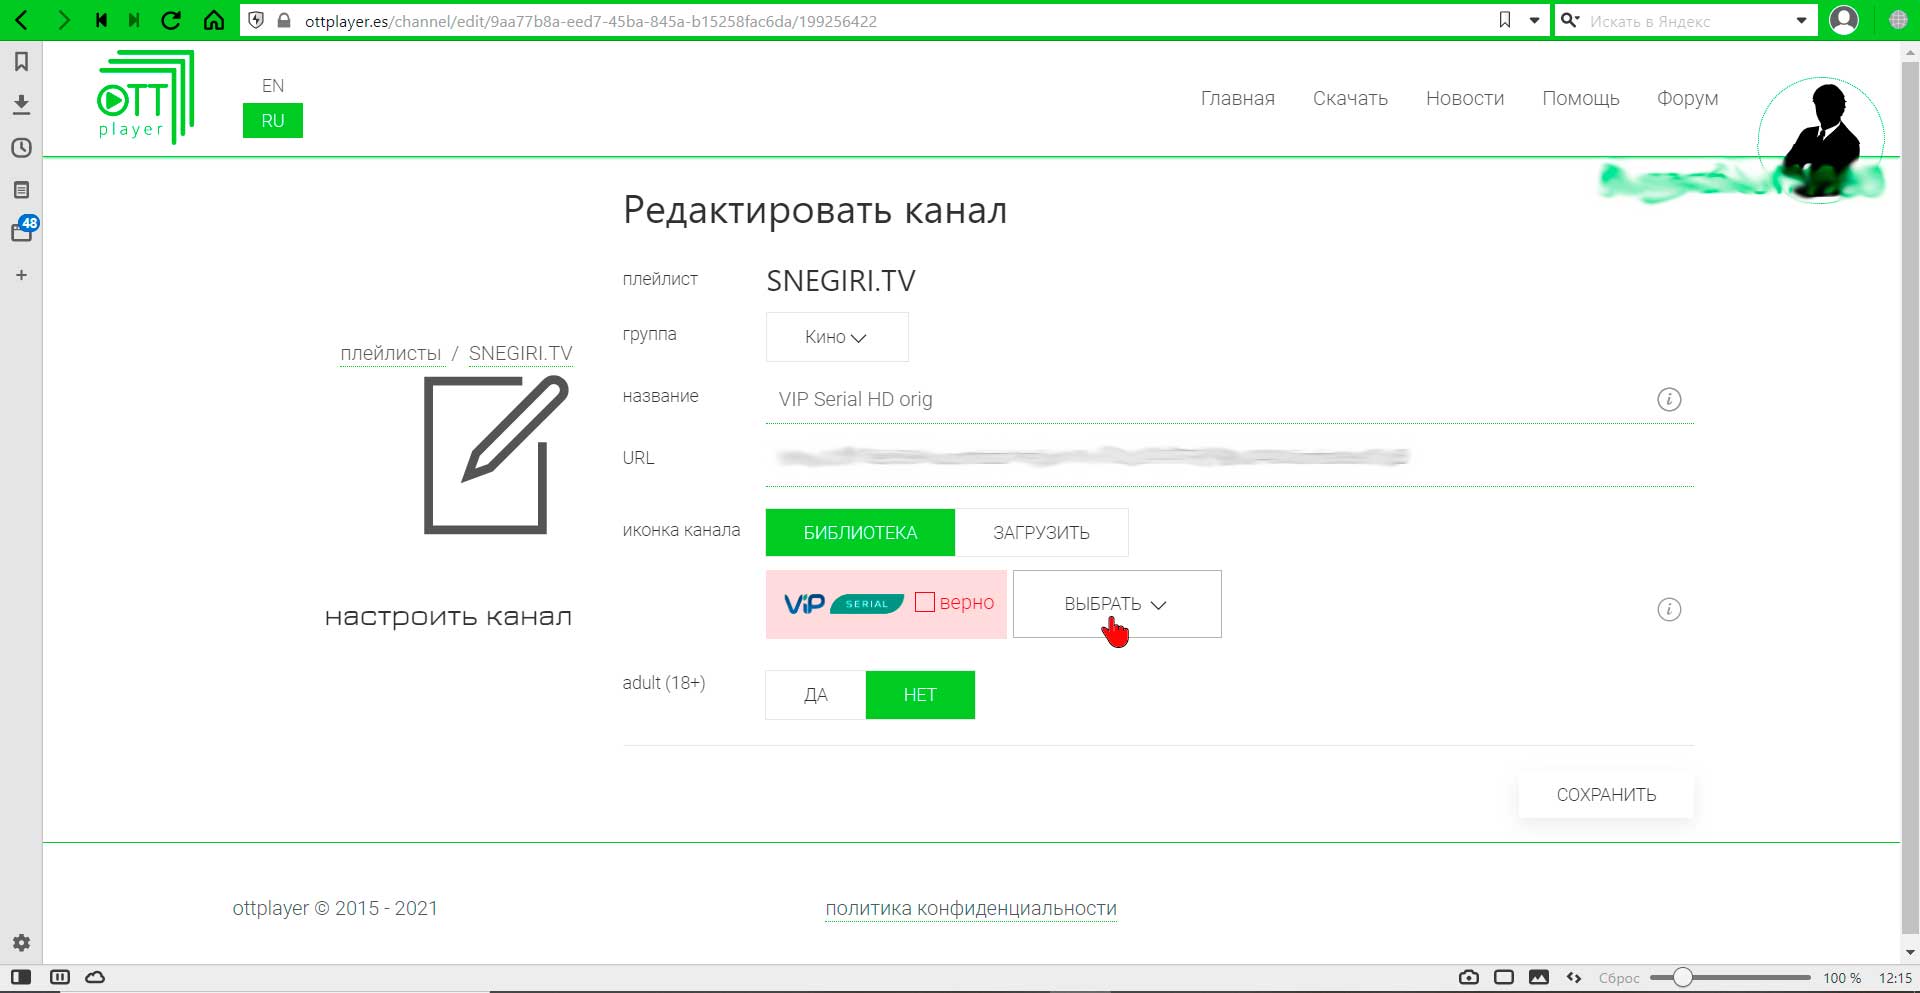
Task: Click the 12:15 clock in status bar
Action: [1895, 978]
